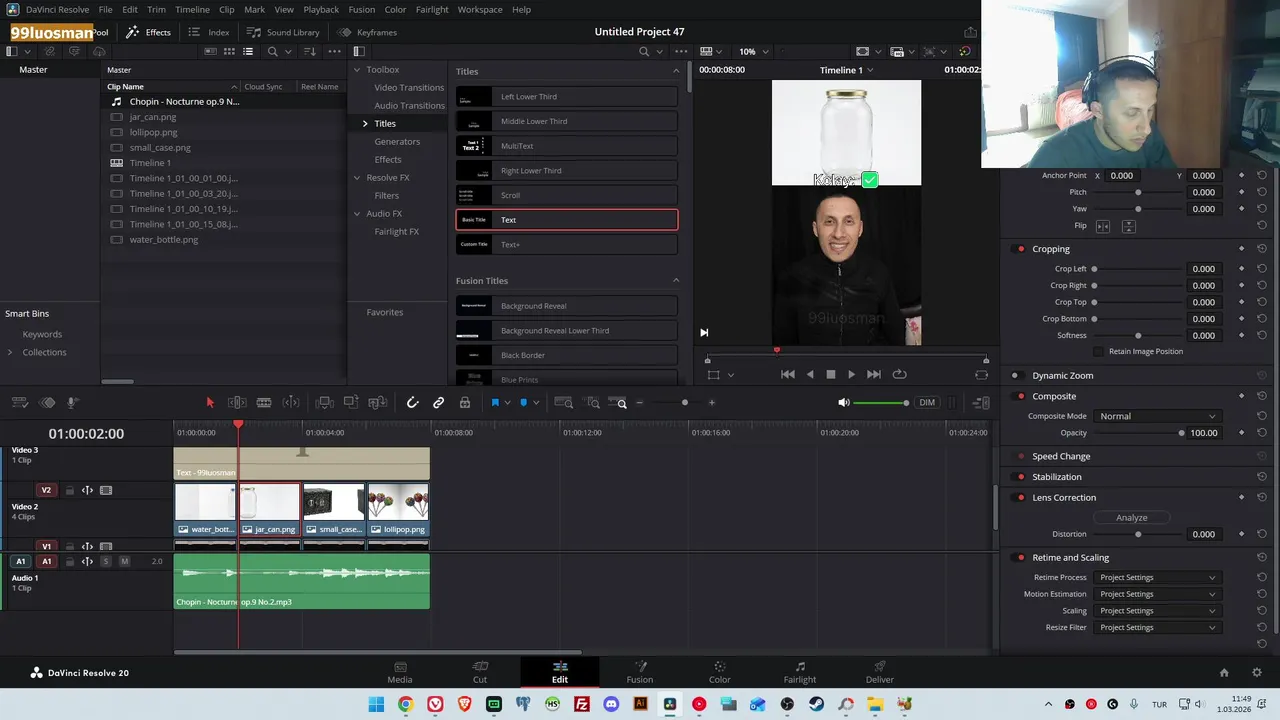The height and width of the screenshot is (720, 1280).
Task: Click the Overwrite Clip icon
Action: (351, 402)
